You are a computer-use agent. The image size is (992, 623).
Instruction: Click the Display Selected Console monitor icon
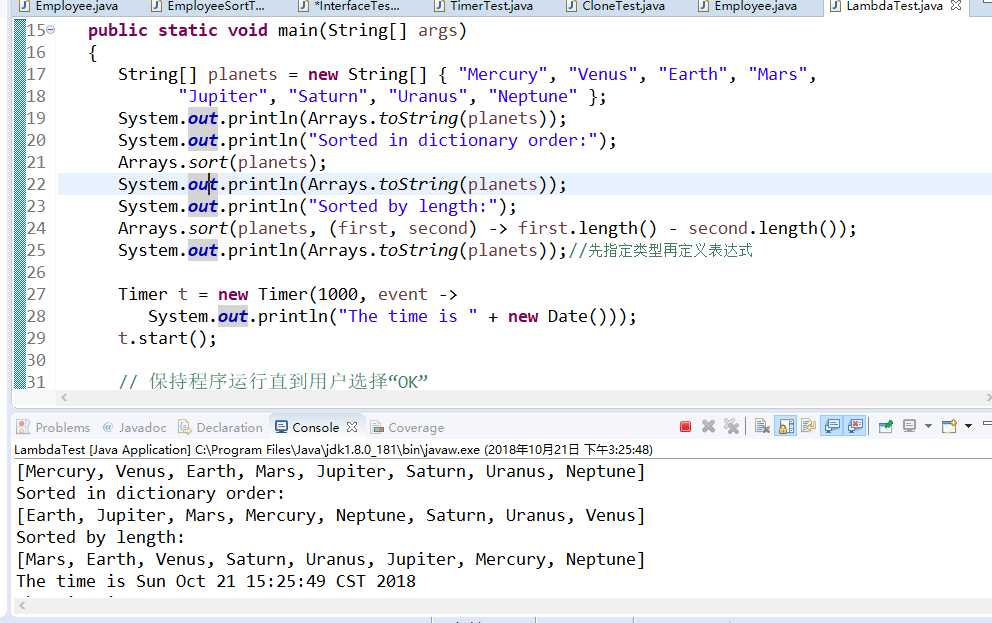click(909, 426)
